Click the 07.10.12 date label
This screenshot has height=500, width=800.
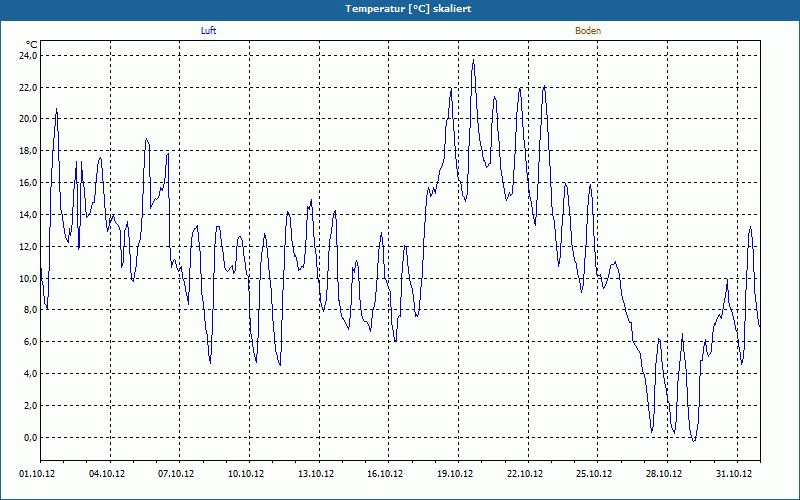click(176, 474)
